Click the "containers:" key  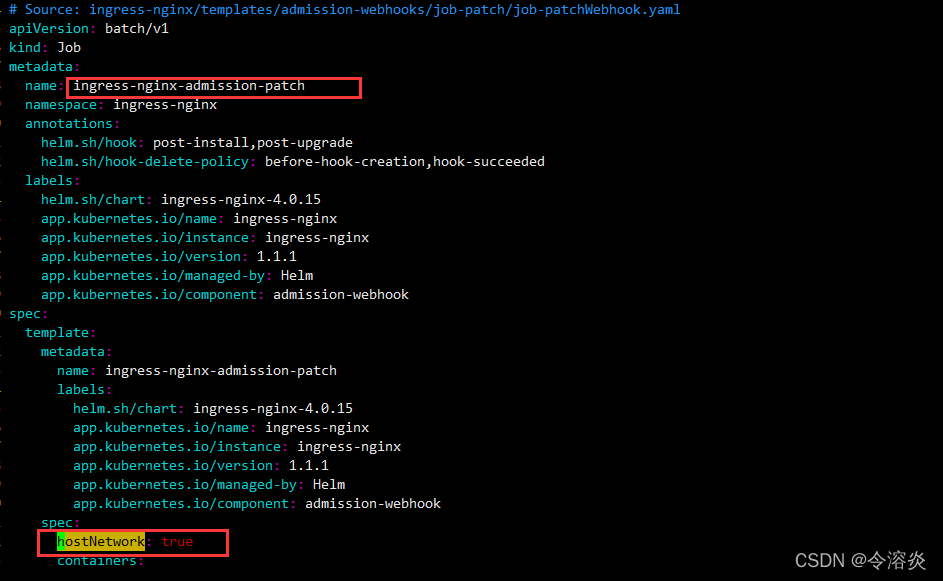click(x=99, y=561)
